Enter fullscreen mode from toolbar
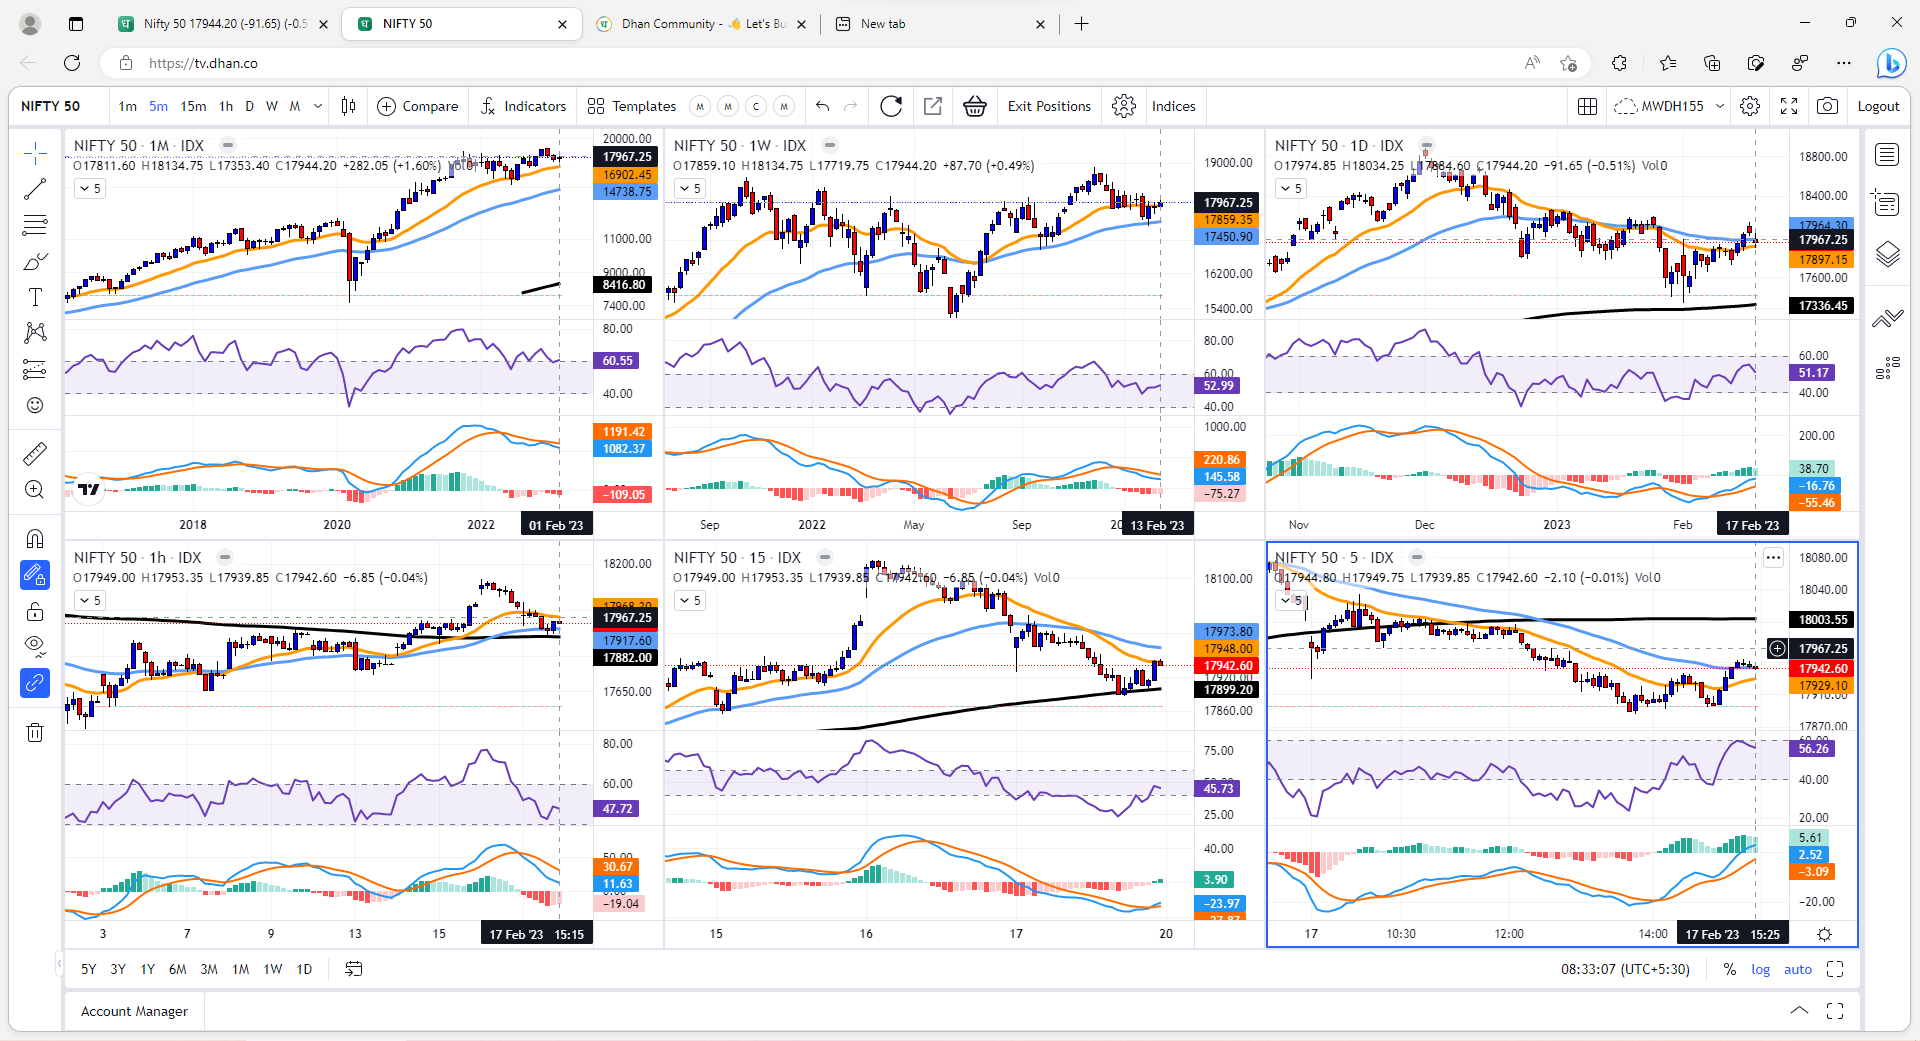 (x=1789, y=106)
